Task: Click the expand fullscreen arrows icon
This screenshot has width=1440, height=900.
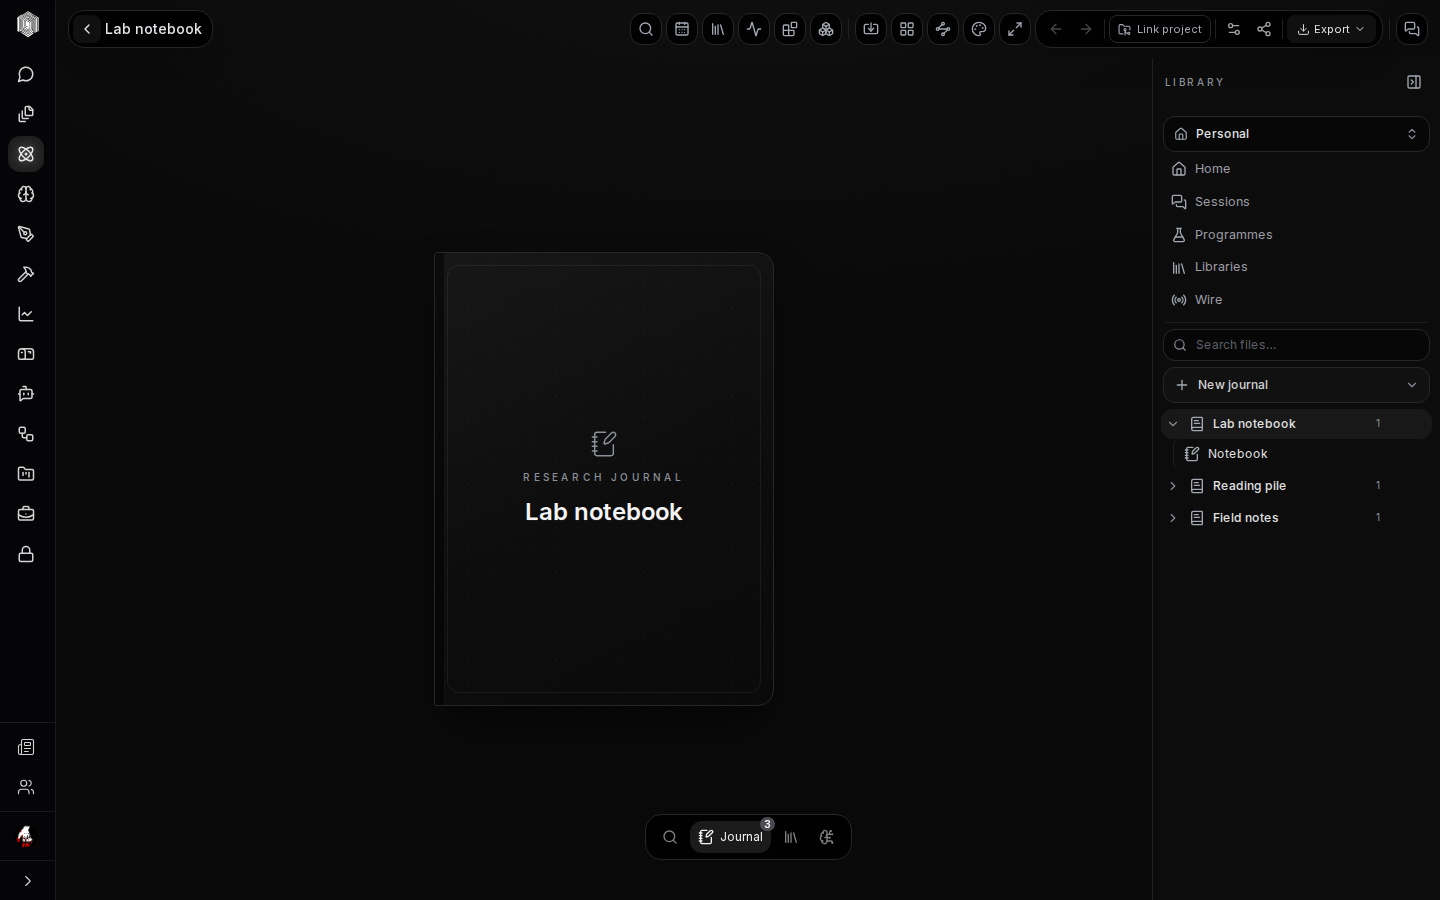Action: click(1015, 29)
